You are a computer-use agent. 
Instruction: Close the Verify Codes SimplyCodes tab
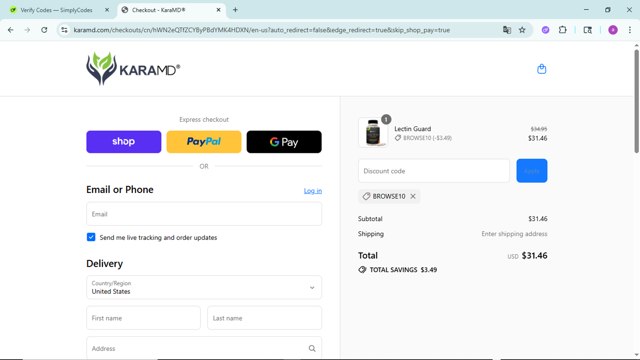pyautogui.click(x=107, y=10)
